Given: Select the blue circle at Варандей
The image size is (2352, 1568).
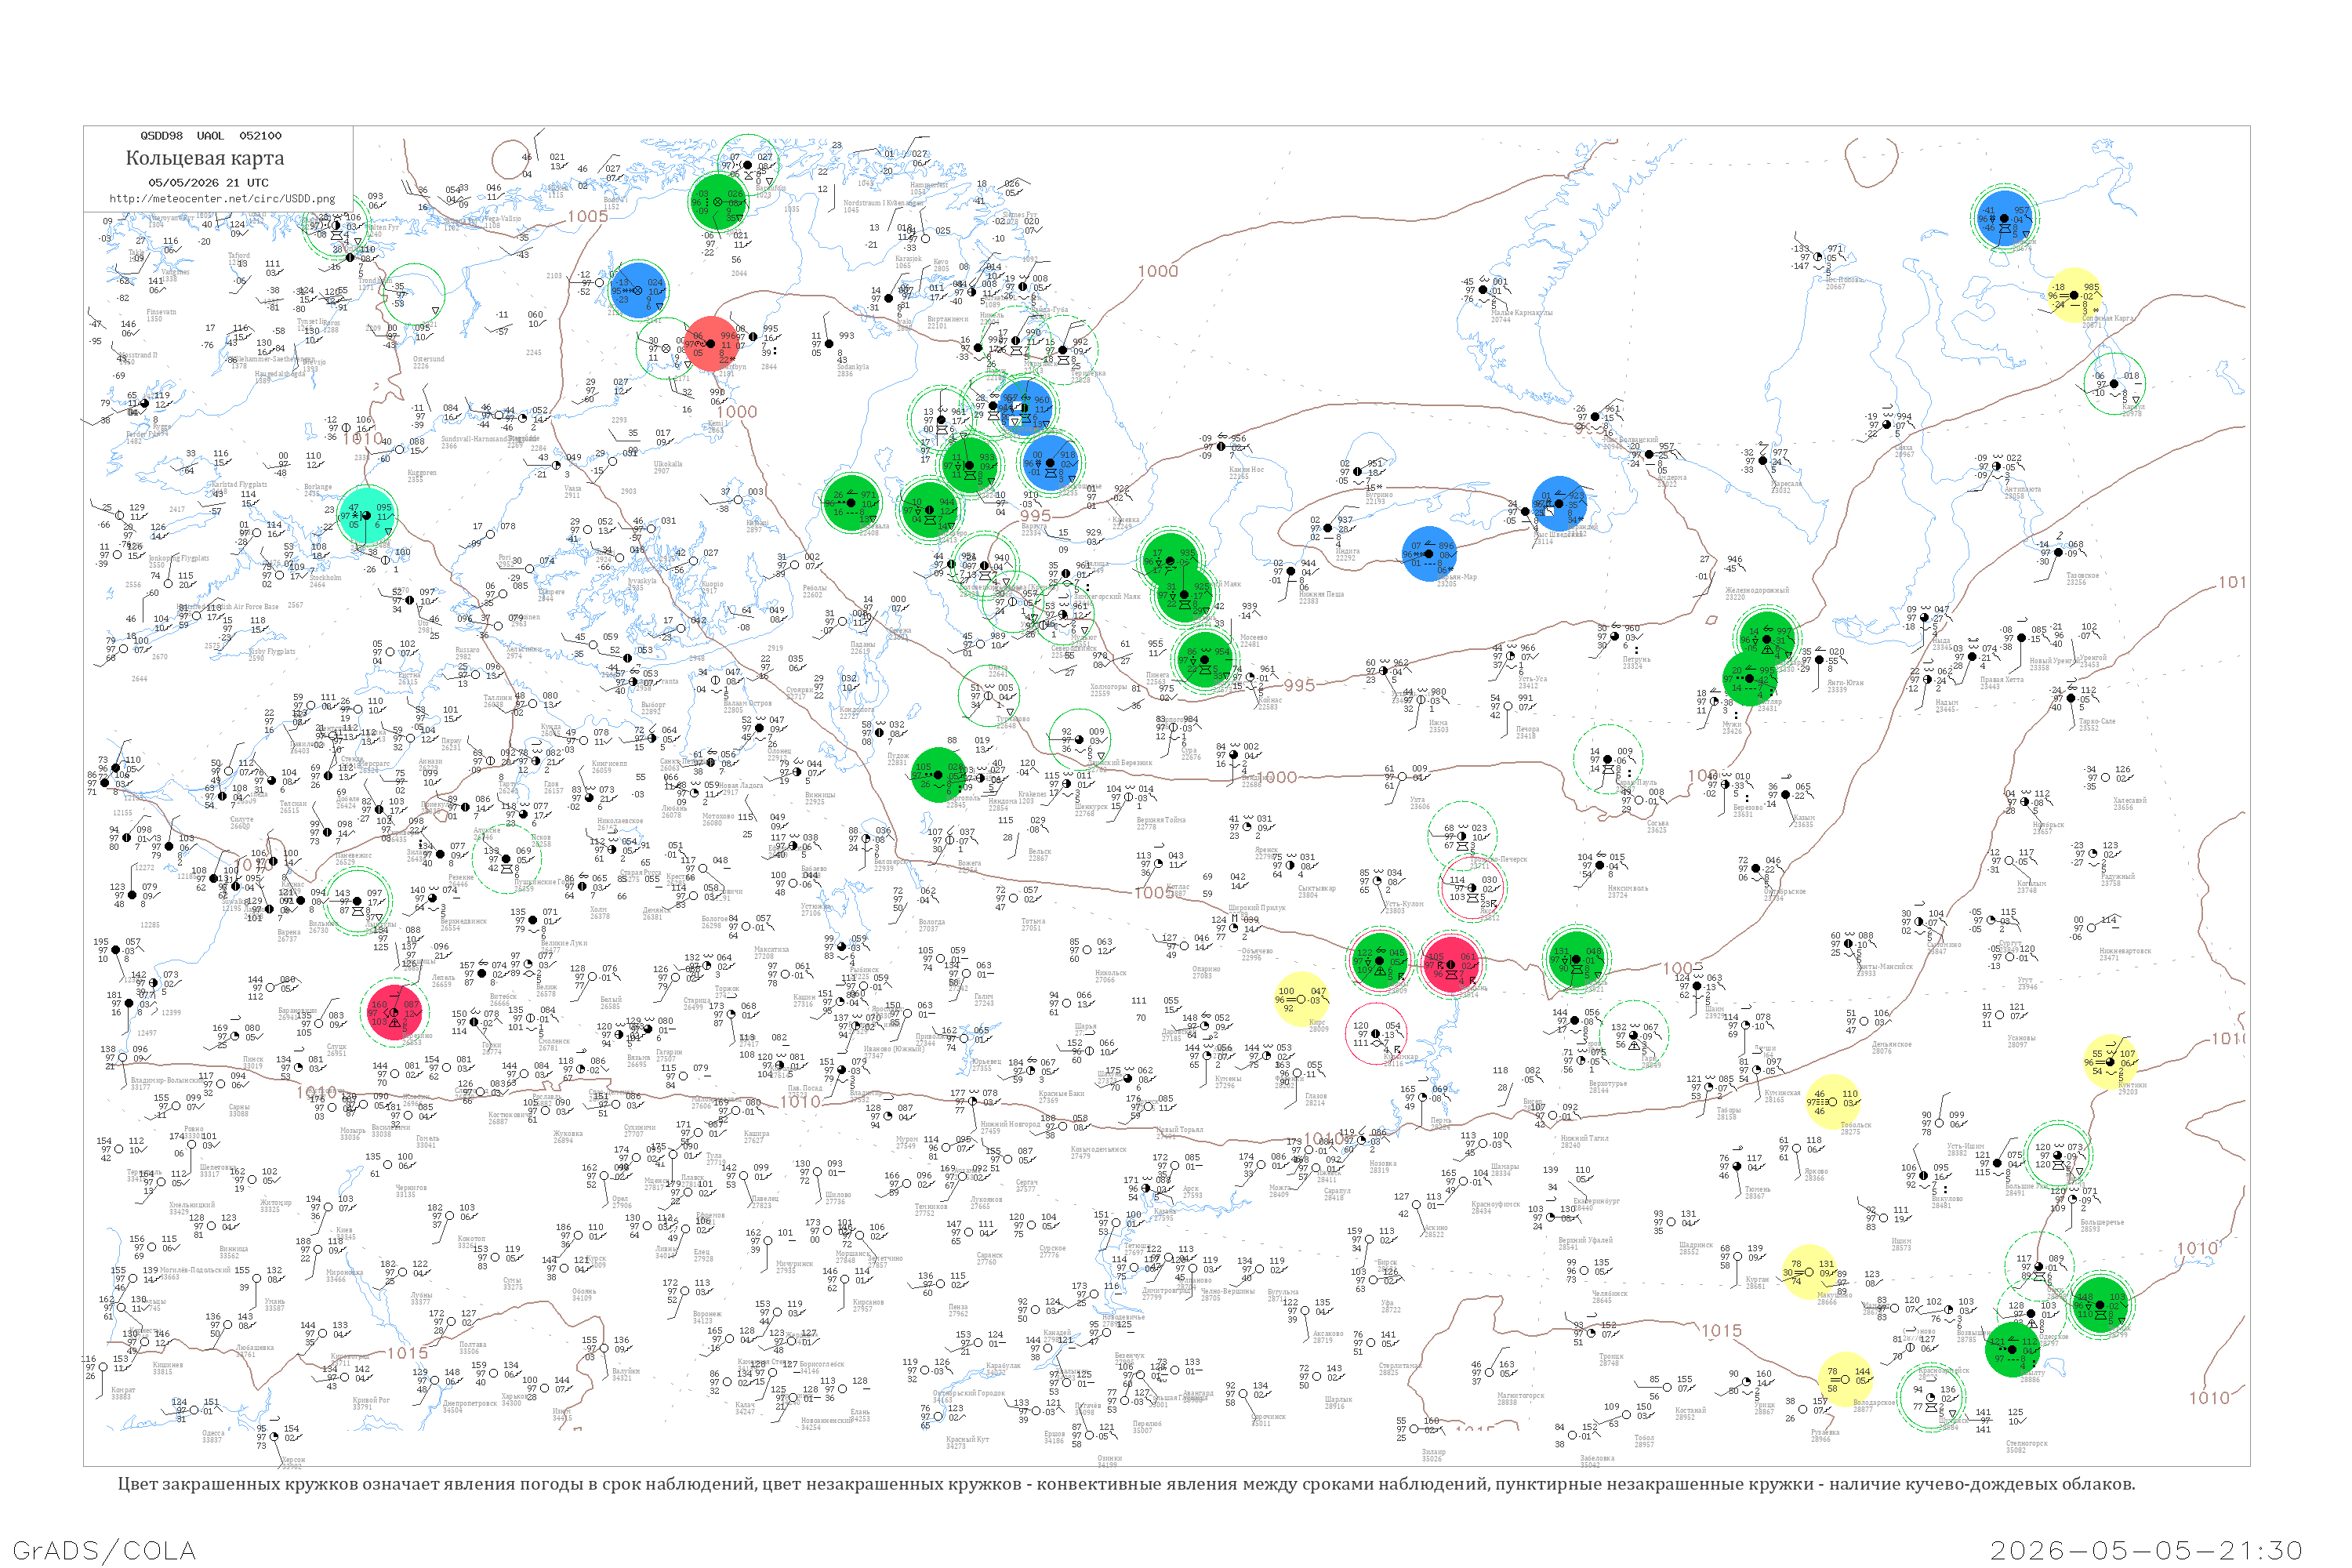Looking at the screenshot, I should pos(1559,503).
